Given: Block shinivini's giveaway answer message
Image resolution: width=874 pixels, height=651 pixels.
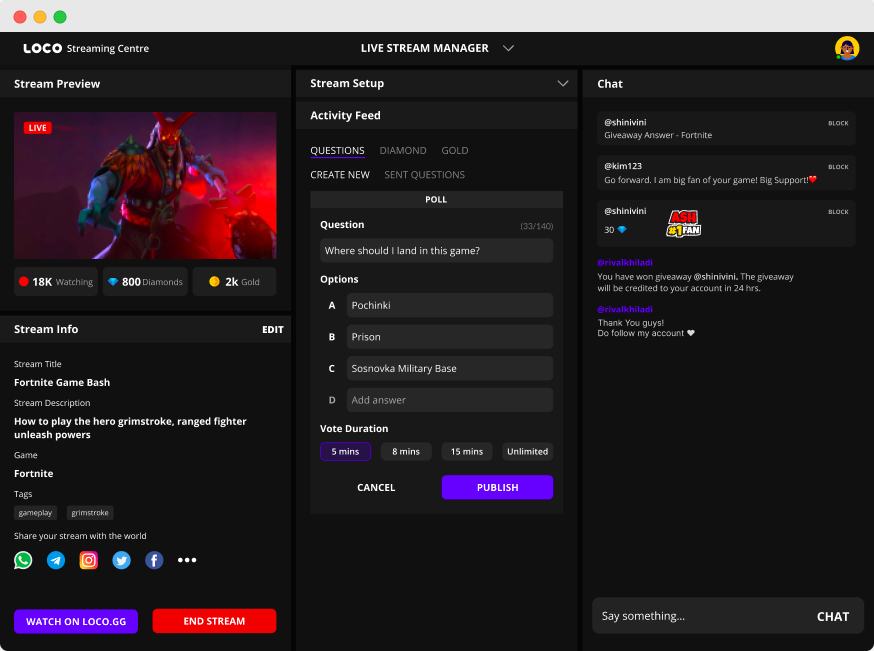Looking at the screenshot, I should pos(838,123).
